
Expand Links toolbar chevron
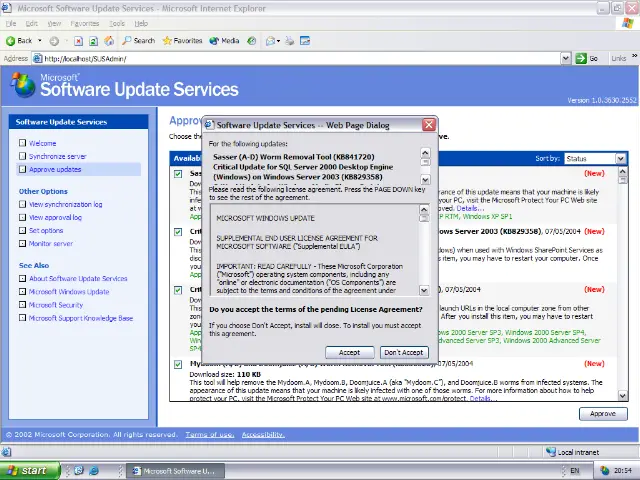click(x=634, y=56)
